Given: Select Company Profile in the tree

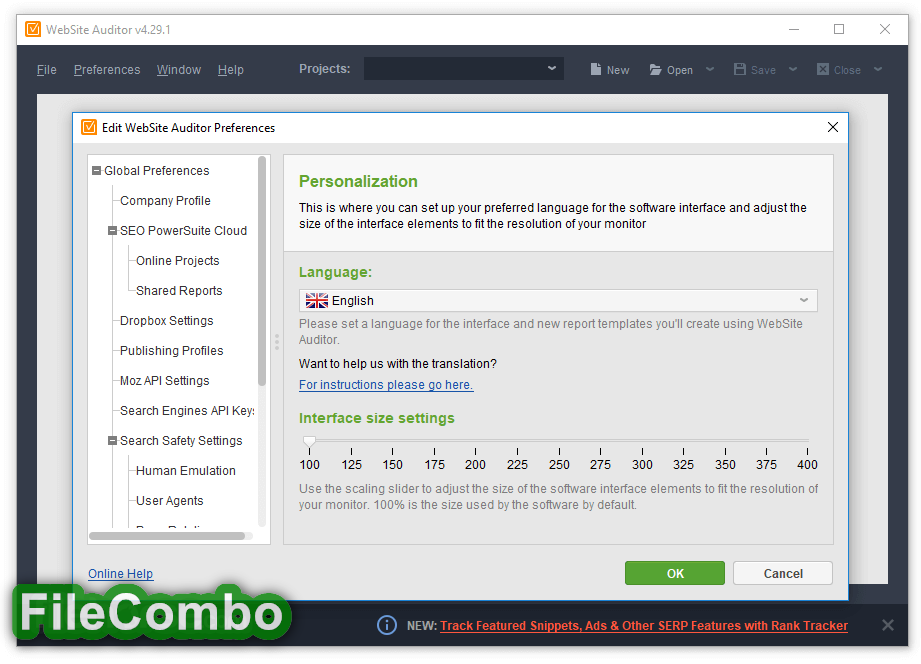Looking at the screenshot, I should pyautogui.click(x=165, y=200).
